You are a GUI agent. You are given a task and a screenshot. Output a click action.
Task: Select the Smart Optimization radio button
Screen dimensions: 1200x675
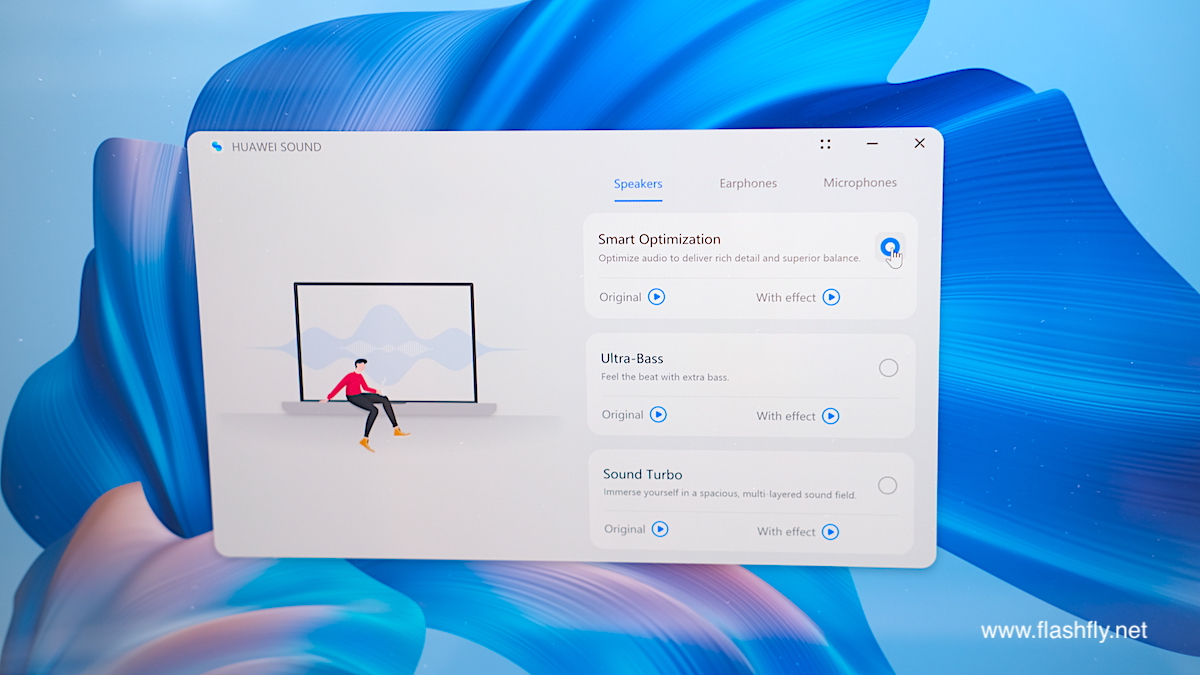(x=889, y=247)
